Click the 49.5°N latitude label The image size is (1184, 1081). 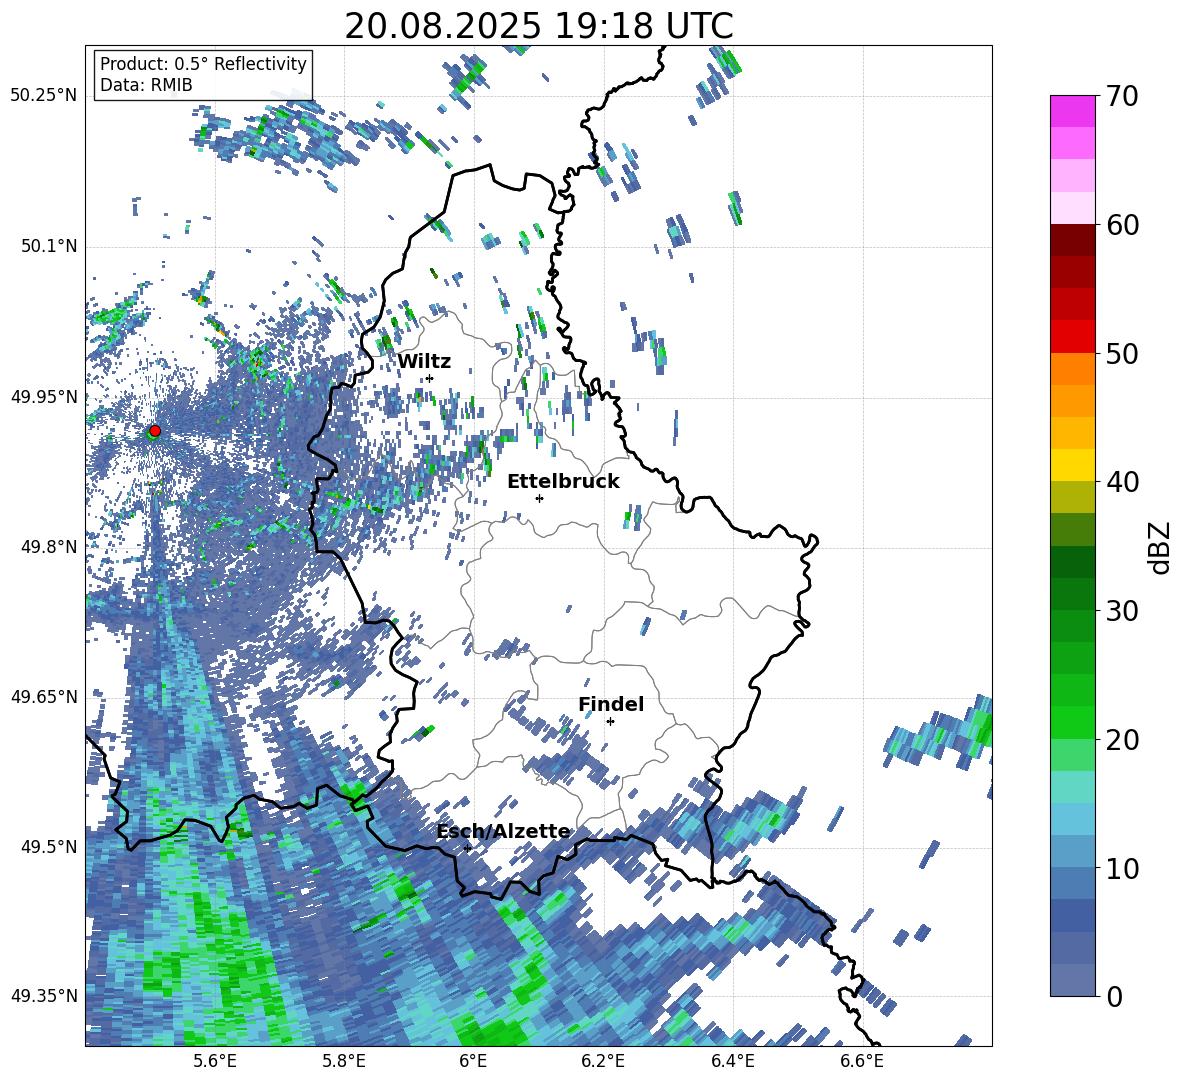(x=48, y=846)
